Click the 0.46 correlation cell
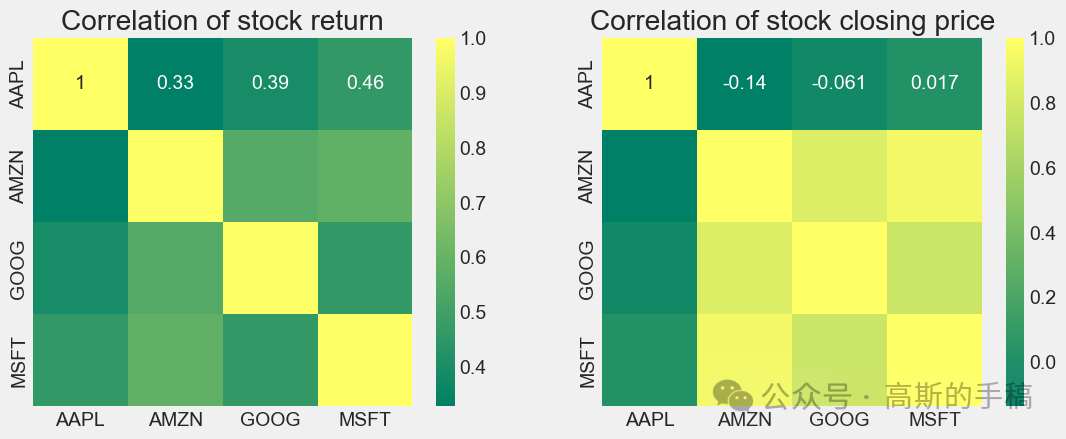This screenshot has width=1066, height=439. 364,83
